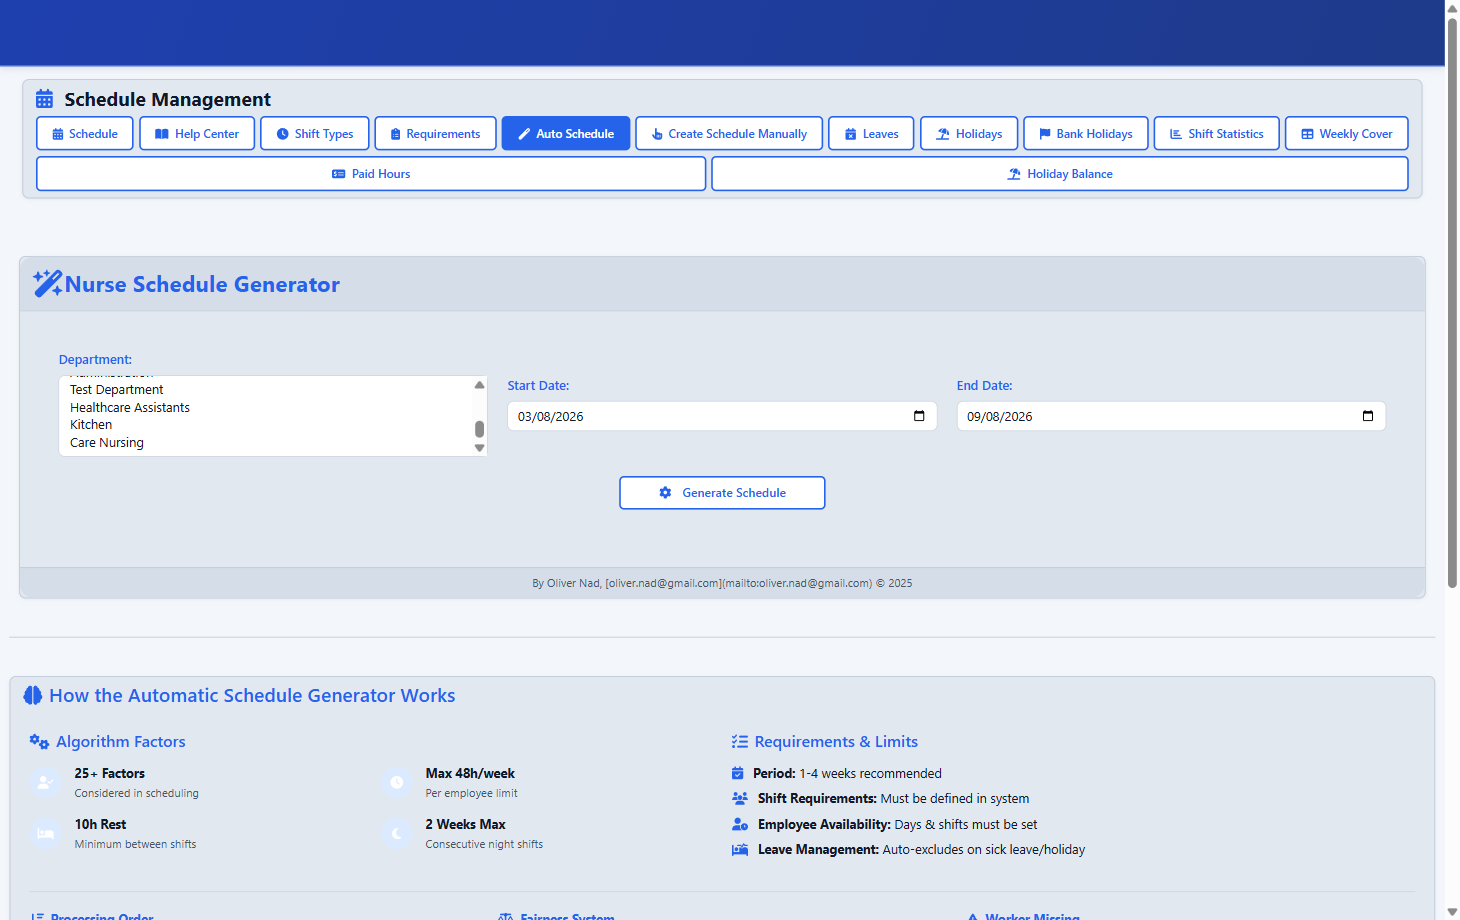Click the Leave Management bed icon
The image size is (1460, 920).
point(740,850)
